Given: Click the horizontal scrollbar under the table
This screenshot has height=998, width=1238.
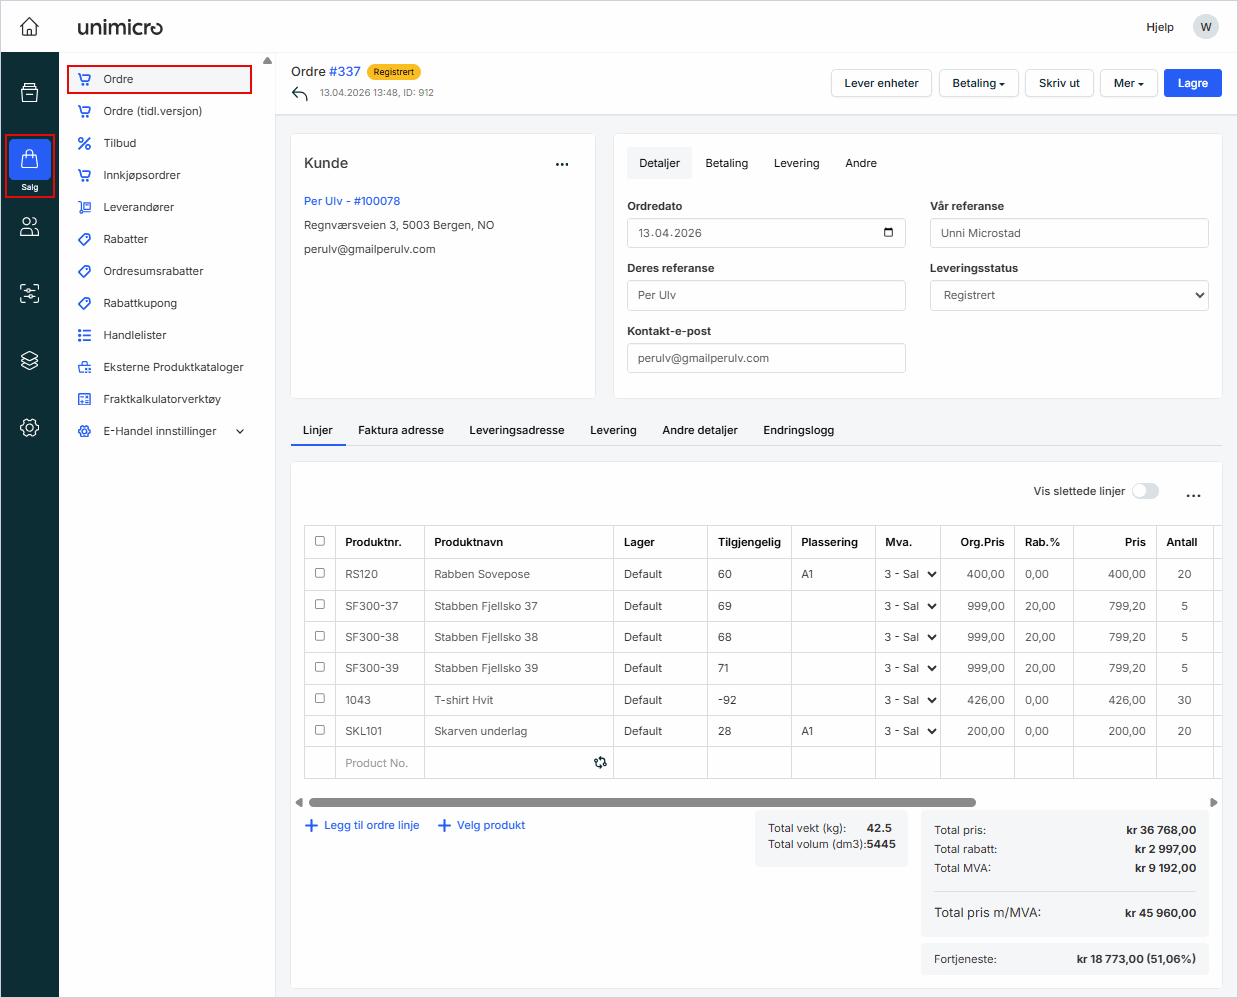Looking at the screenshot, I should tap(642, 802).
